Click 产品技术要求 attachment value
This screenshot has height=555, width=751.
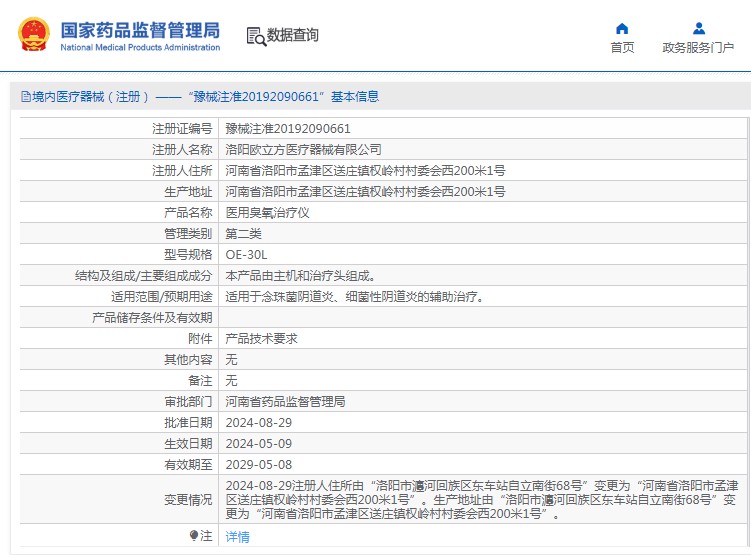262,339
